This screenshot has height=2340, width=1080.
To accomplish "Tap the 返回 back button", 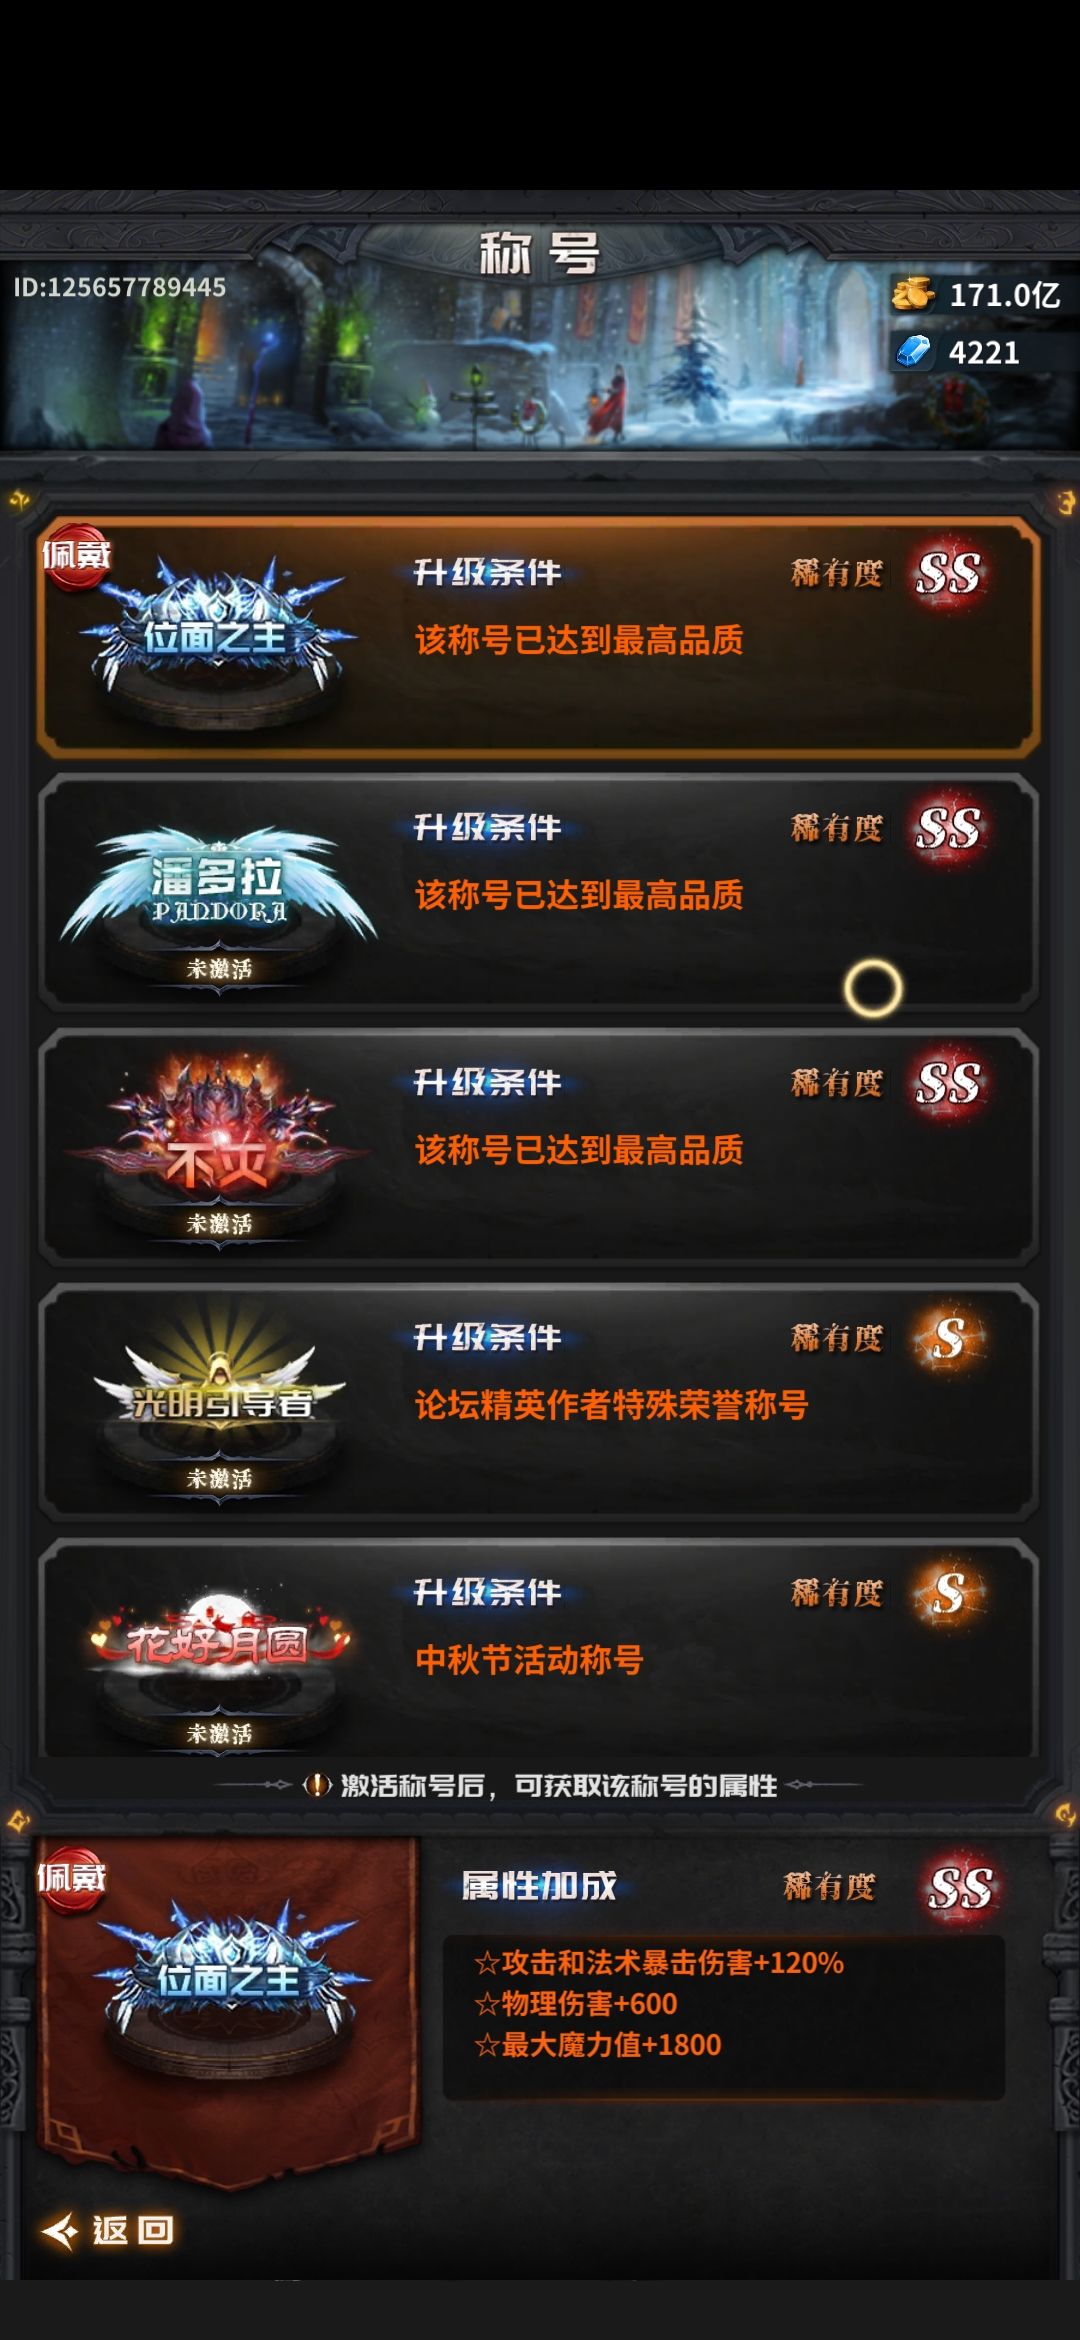I will 108,2230.
